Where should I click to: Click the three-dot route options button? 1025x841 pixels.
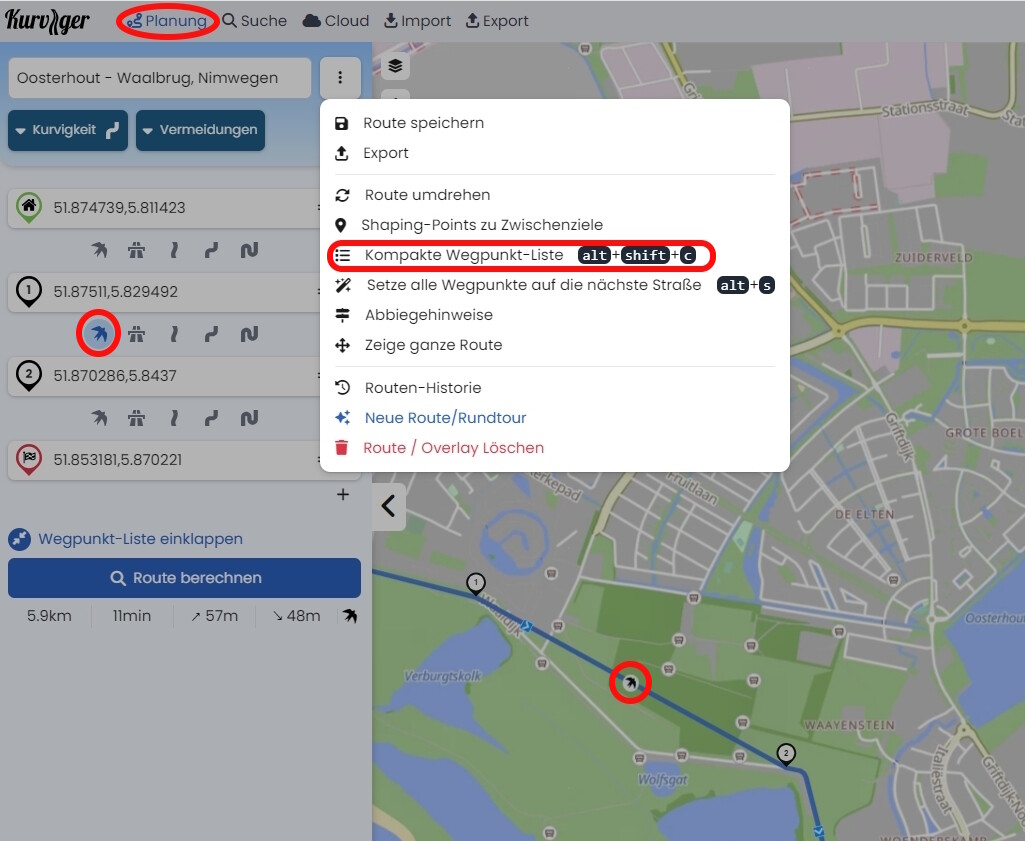340,78
